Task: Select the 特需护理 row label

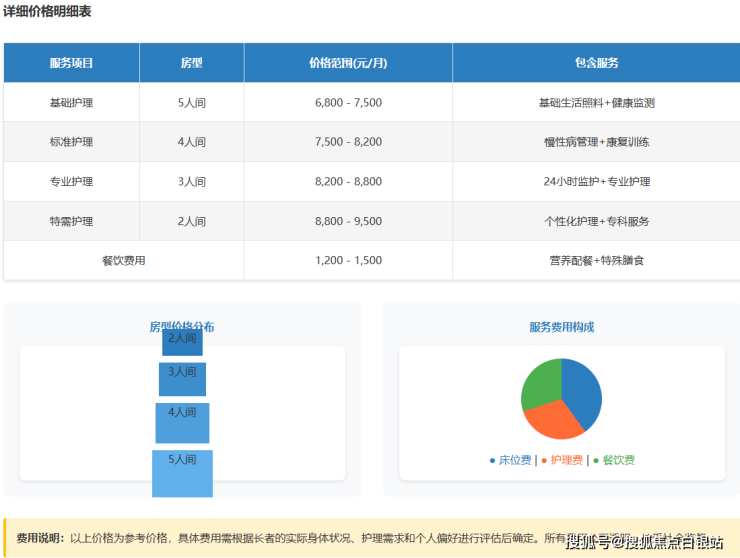Action: point(71,221)
